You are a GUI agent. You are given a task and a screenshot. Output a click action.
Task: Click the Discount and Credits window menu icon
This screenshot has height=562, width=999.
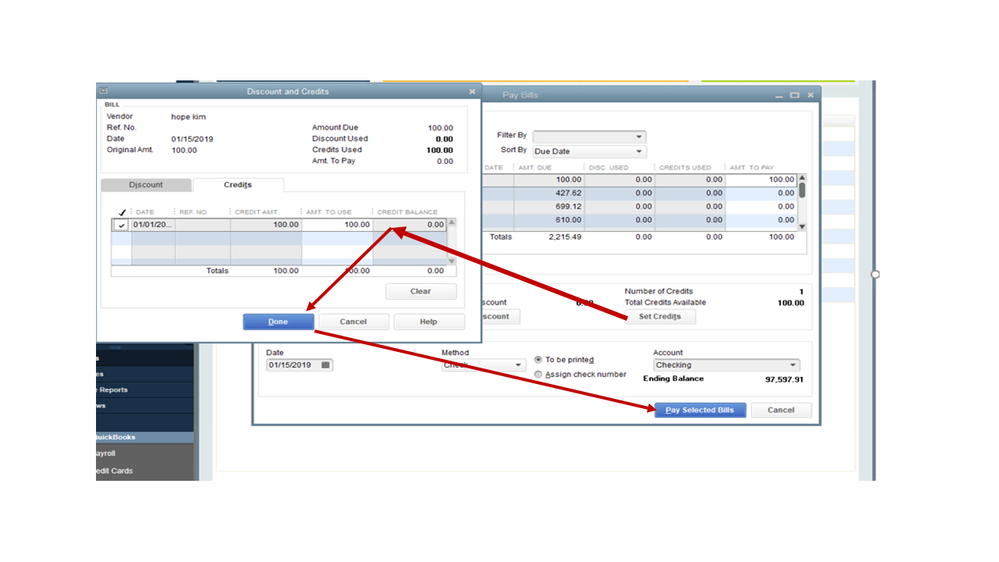point(103,91)
